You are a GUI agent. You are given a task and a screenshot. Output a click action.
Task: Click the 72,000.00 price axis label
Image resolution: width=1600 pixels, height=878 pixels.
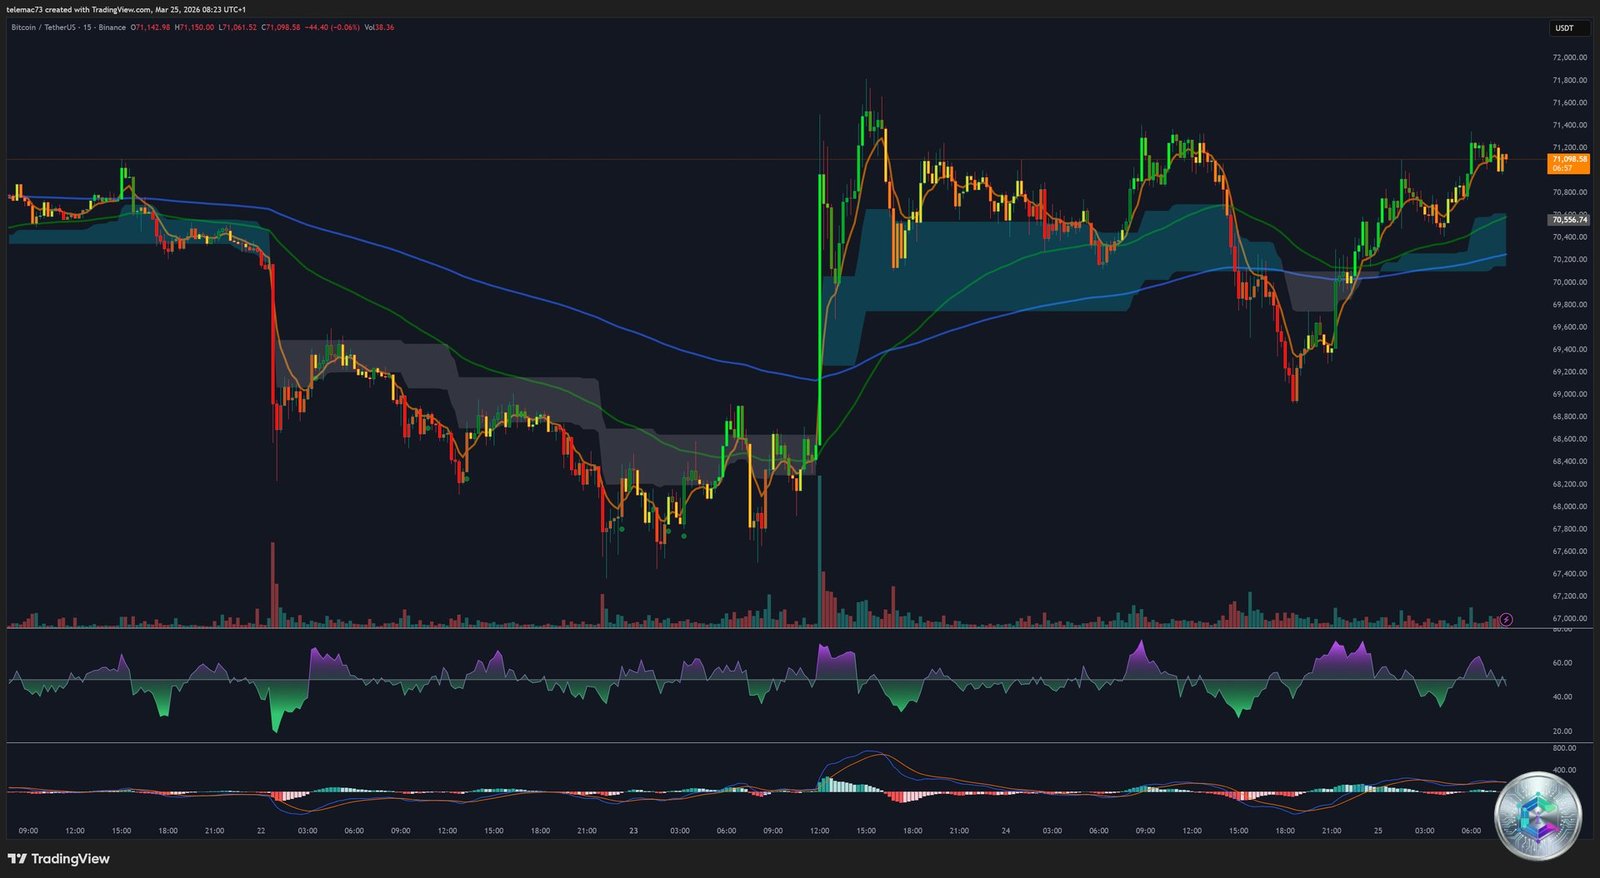point(1570,58)
